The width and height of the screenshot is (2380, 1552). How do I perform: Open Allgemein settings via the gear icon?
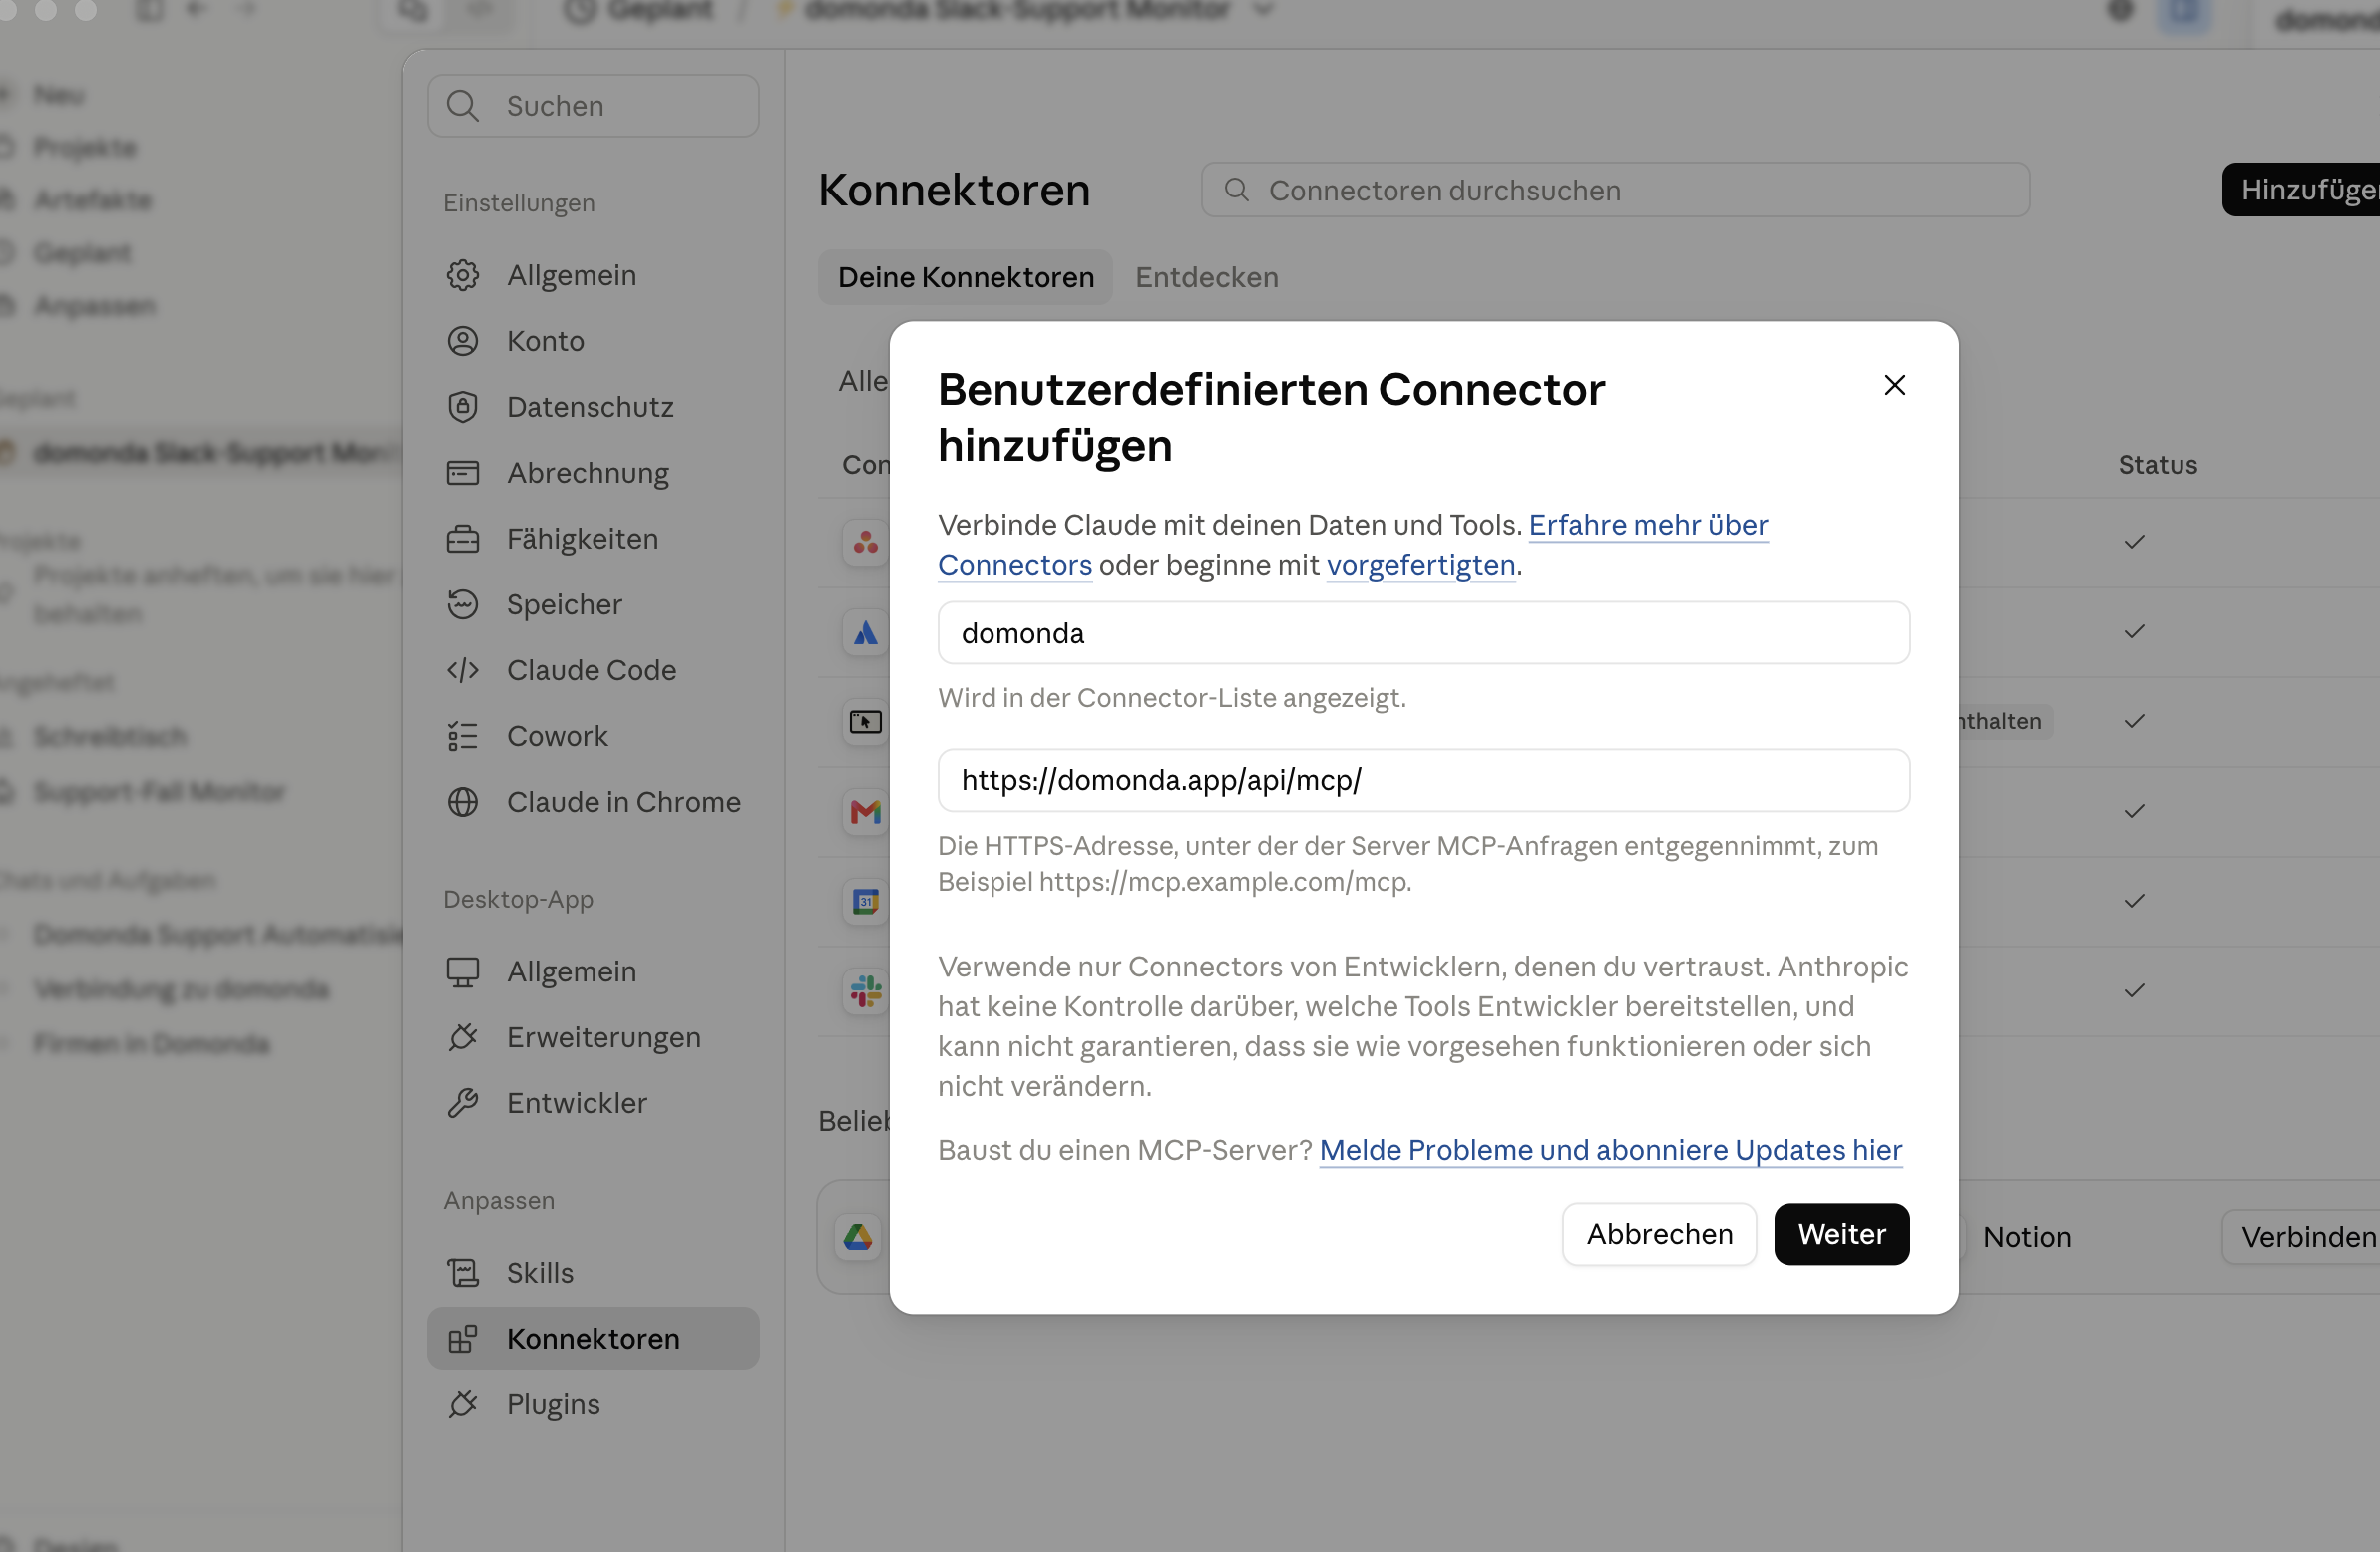(462, 275)
